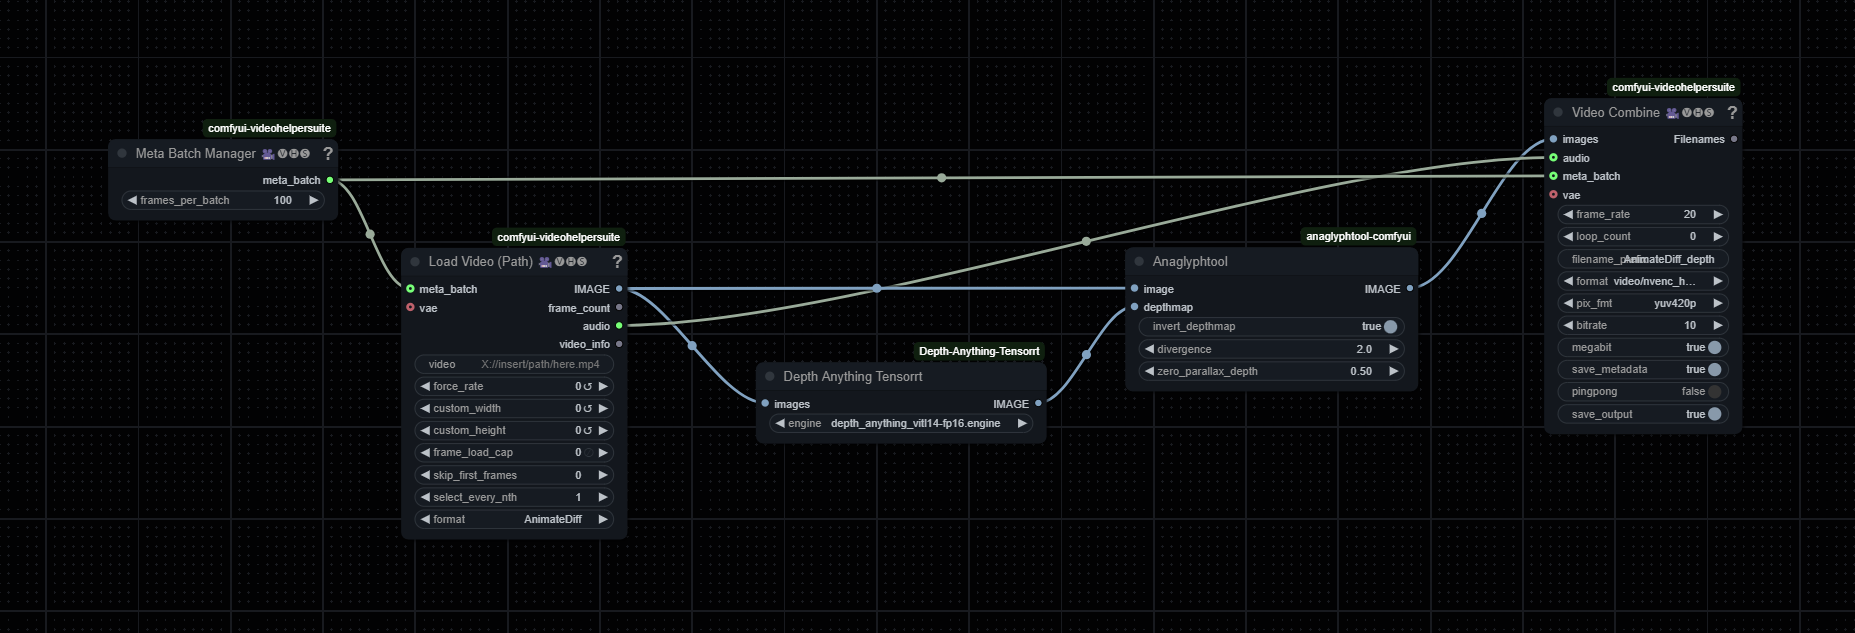Click the divergence 2.0 value slider
1855x633 pixels.
1271,349
